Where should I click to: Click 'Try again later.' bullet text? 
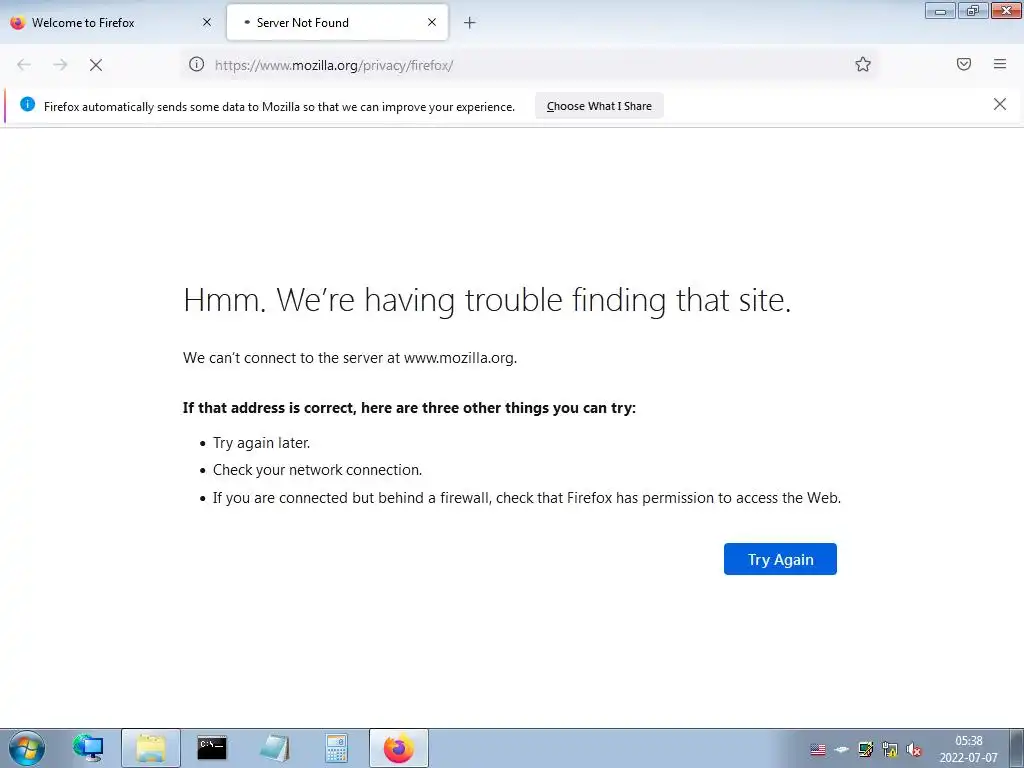point(261,443)
